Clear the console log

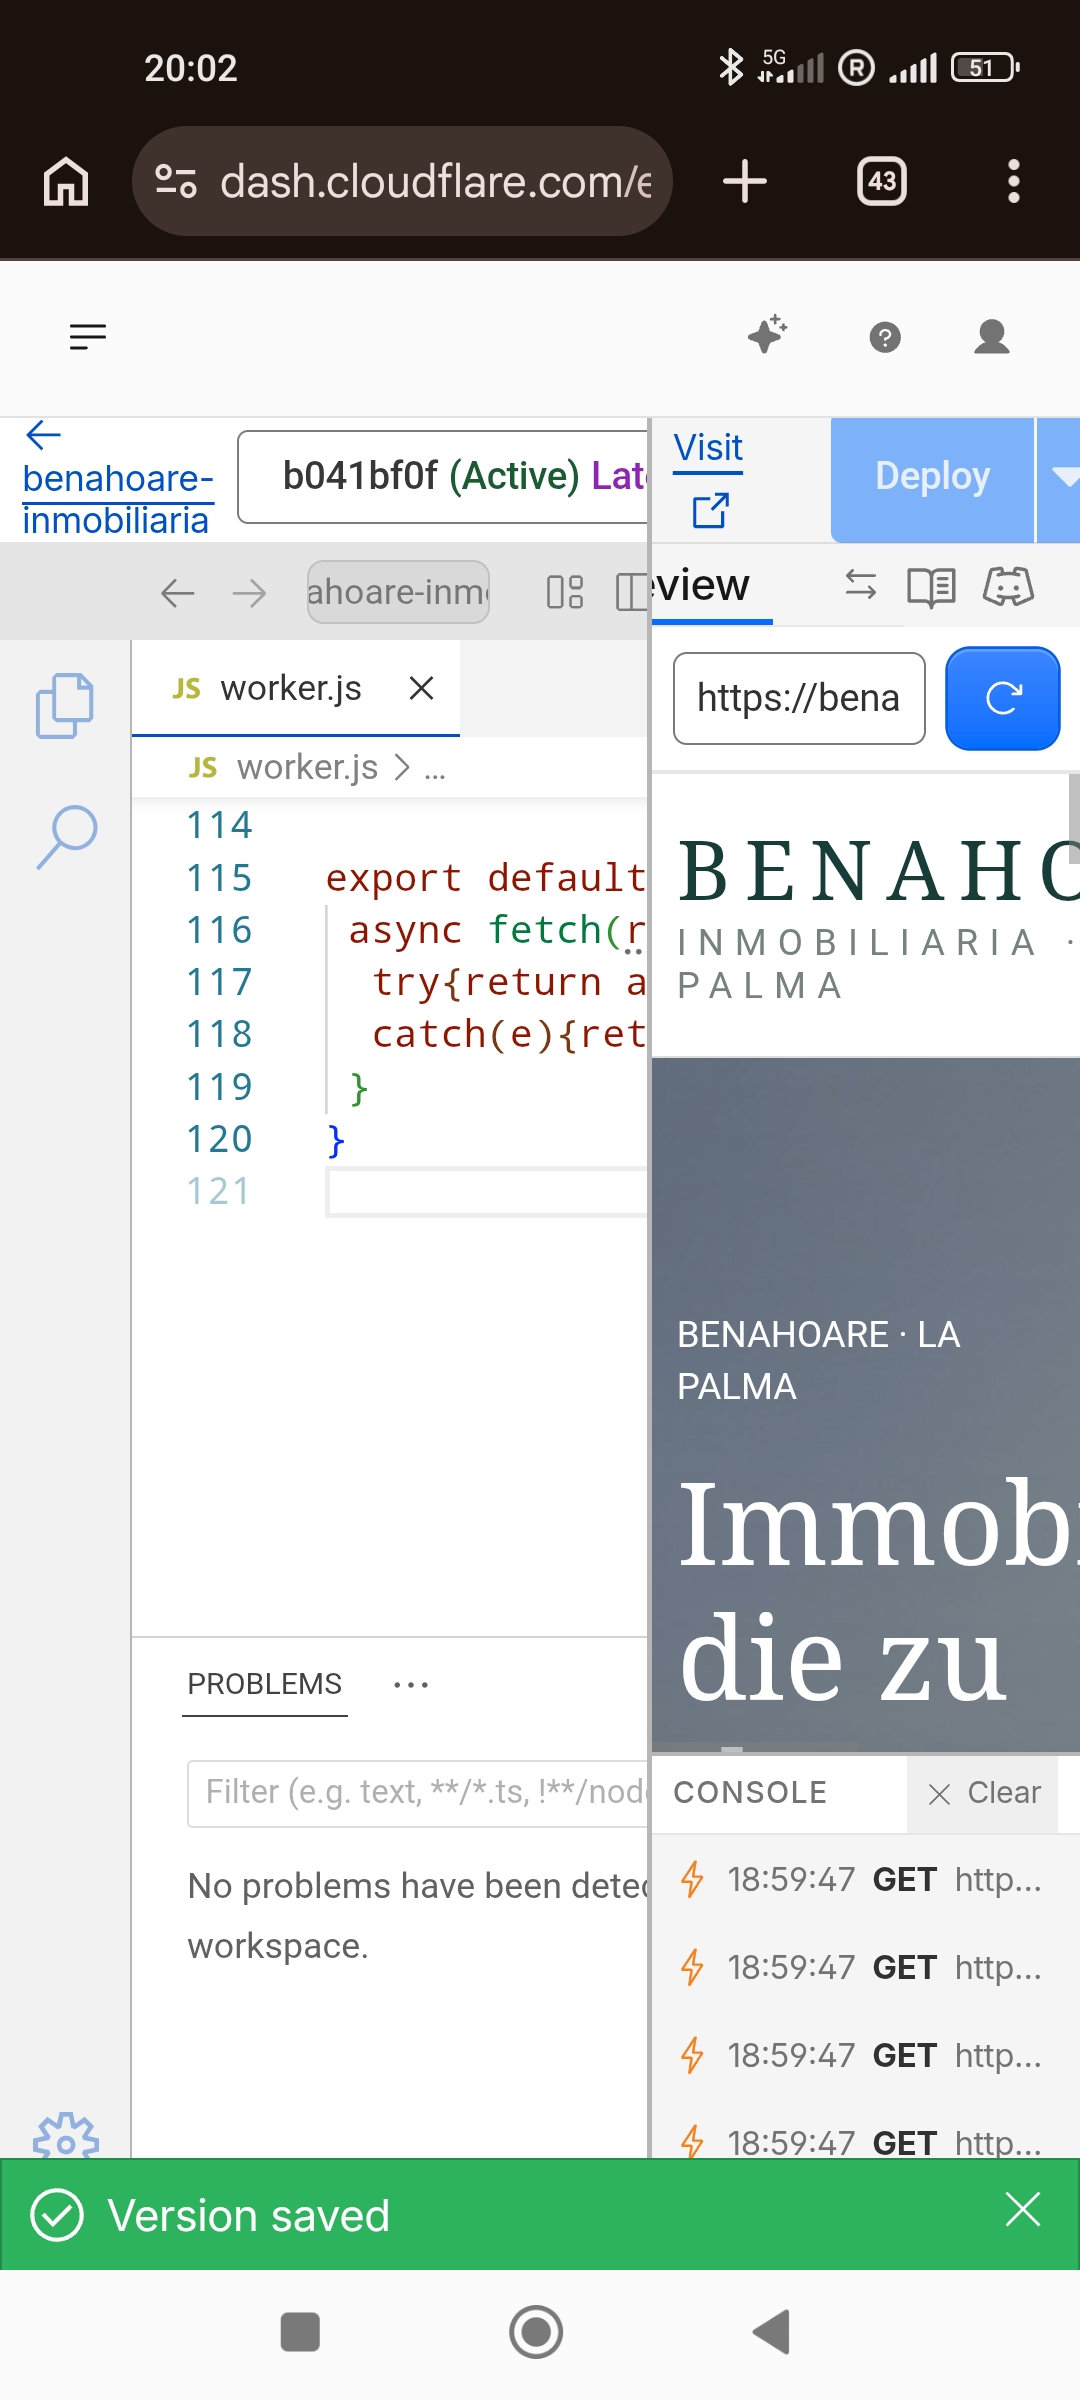pos(983,1793)
